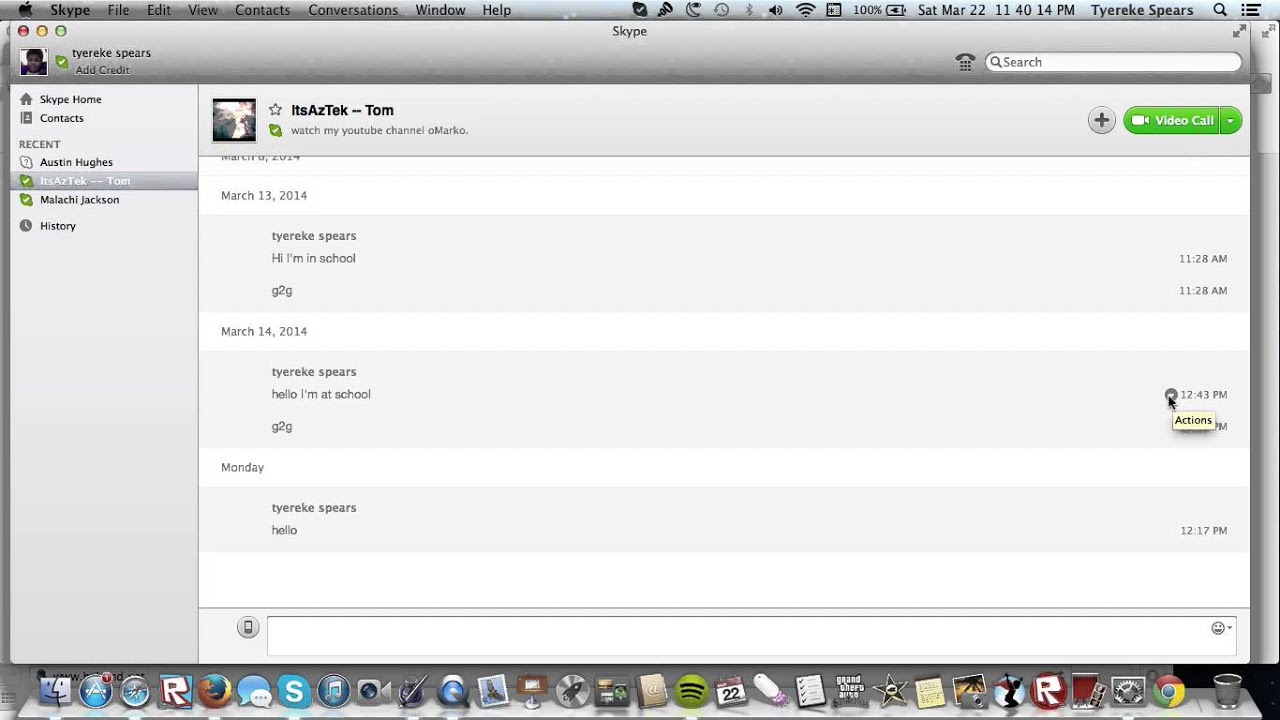Open Spotlight search in the menu bar

[1219, 10]
